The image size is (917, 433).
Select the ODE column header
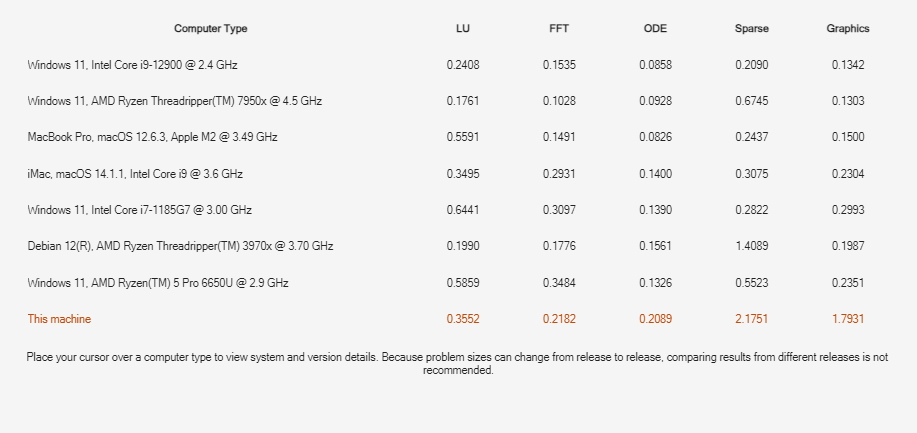tap(655, 29)
